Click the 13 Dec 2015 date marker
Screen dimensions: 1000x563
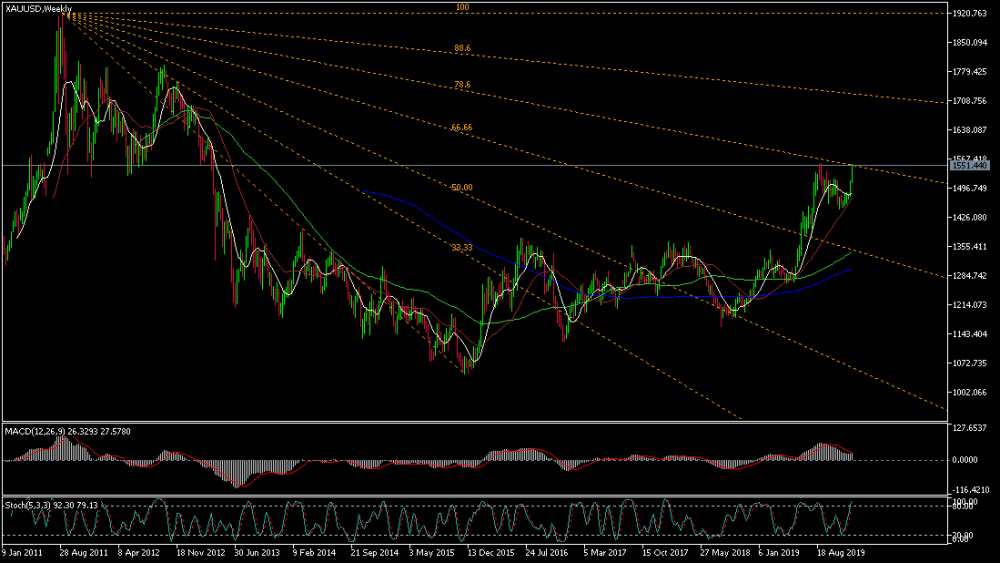(x=490, y=553)
